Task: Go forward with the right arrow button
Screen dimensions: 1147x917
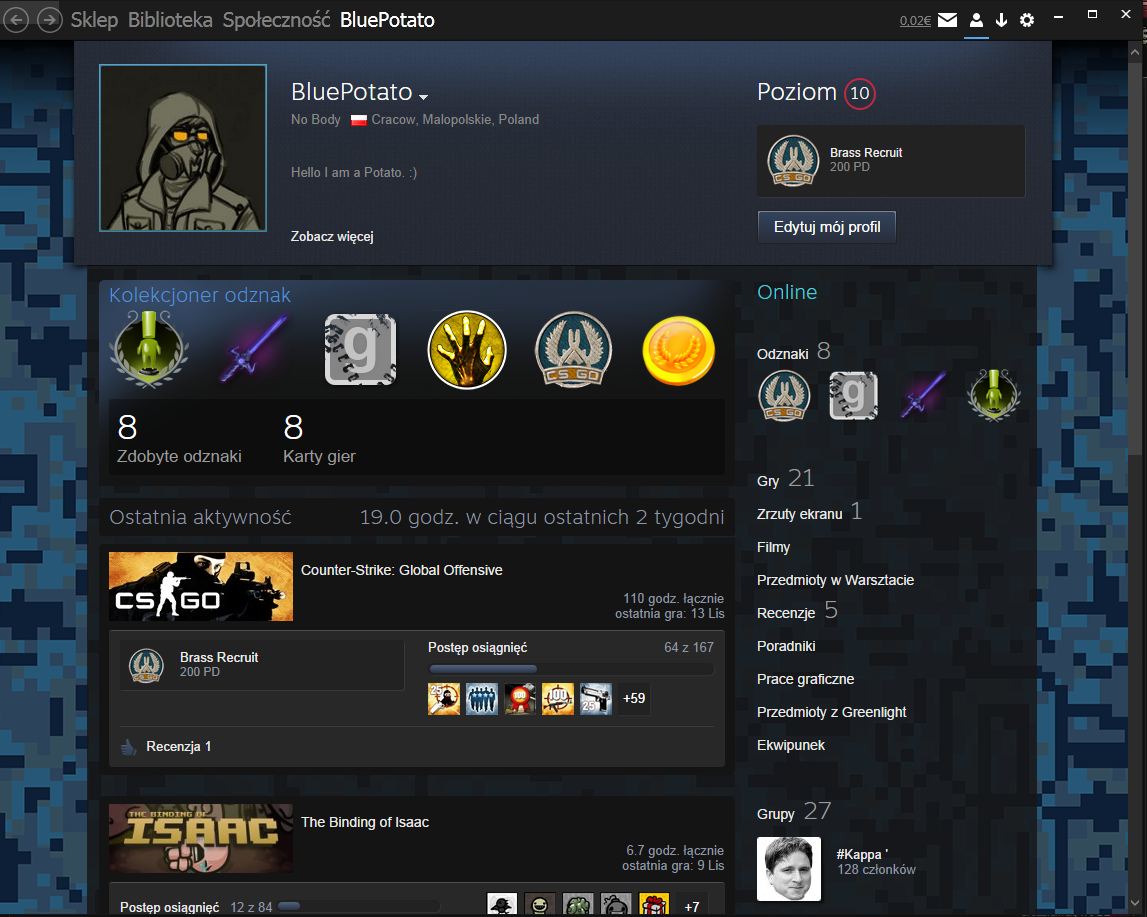Action: click(x=50, y=20)
